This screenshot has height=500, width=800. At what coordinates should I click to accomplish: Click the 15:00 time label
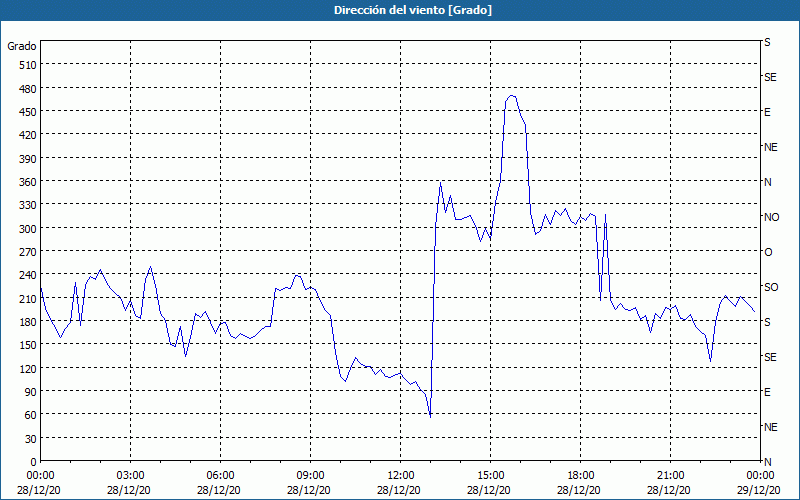point(491,476)
